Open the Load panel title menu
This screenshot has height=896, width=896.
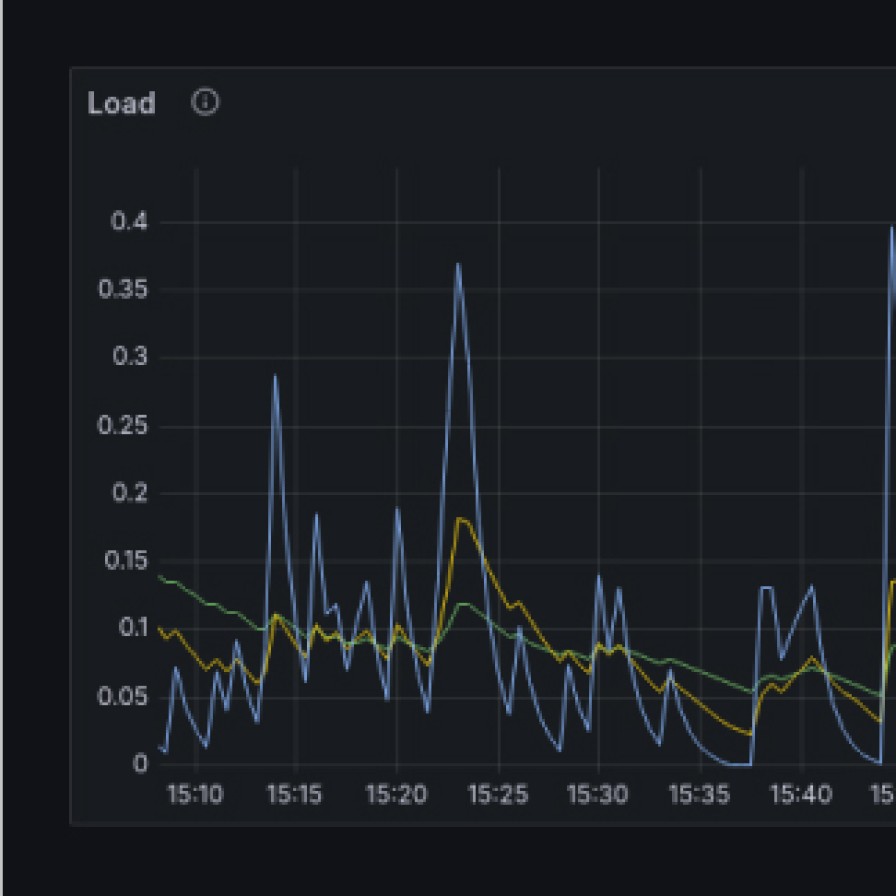click(121, 103)
